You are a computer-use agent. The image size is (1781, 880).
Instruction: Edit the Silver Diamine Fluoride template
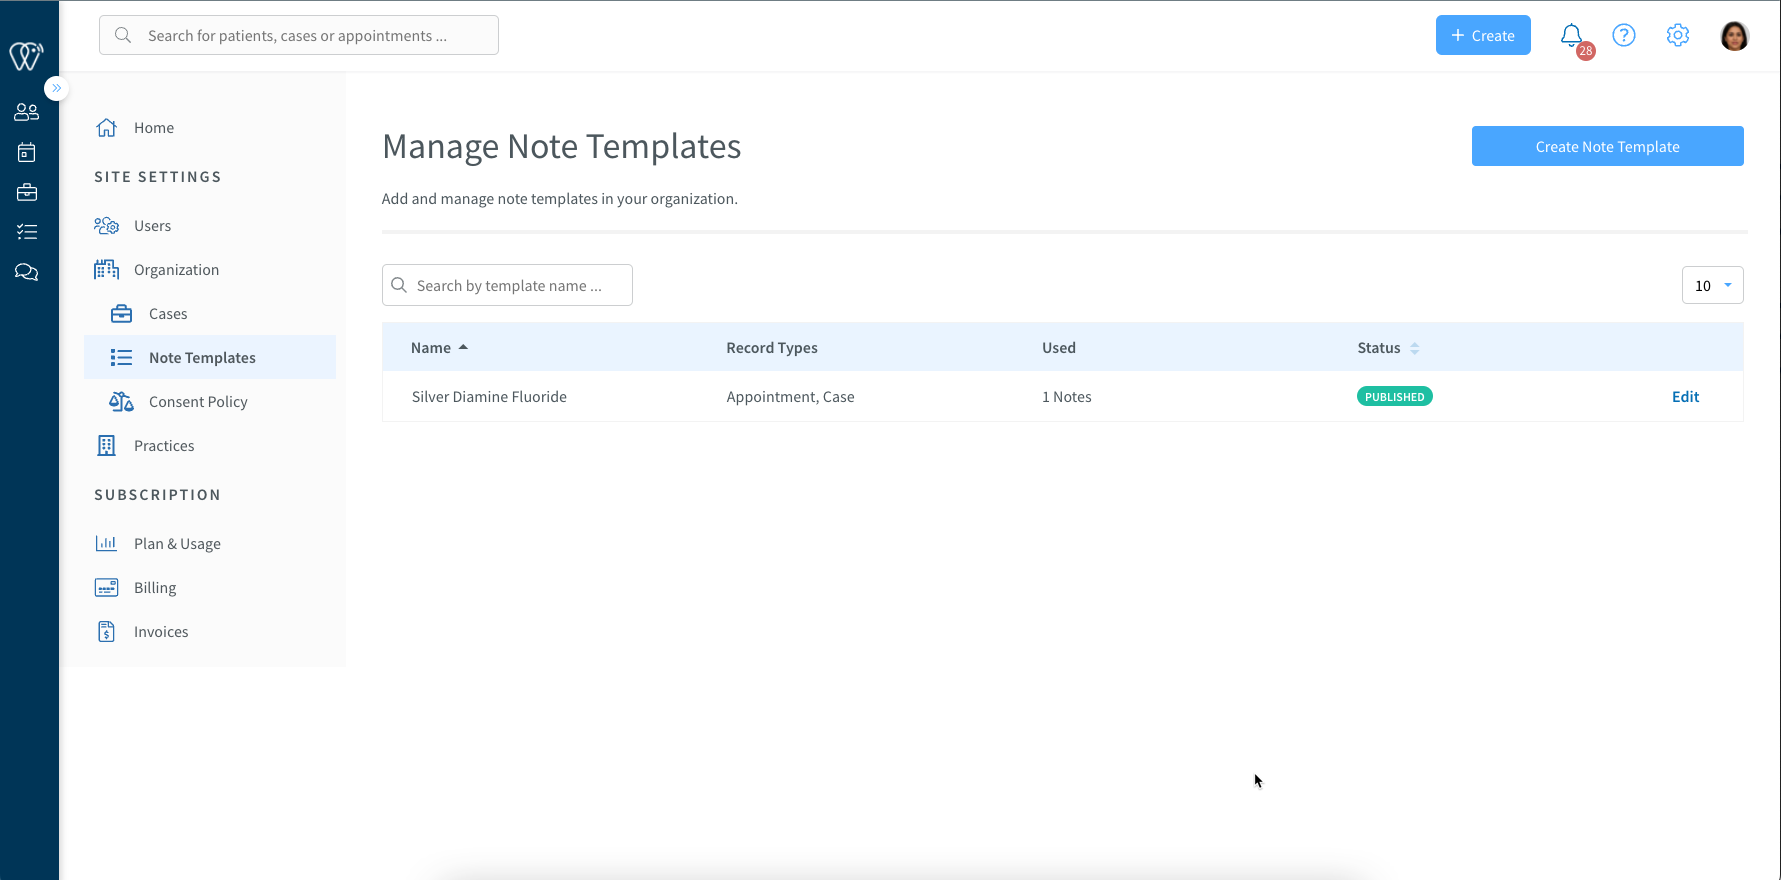(x=1685, y=397)
